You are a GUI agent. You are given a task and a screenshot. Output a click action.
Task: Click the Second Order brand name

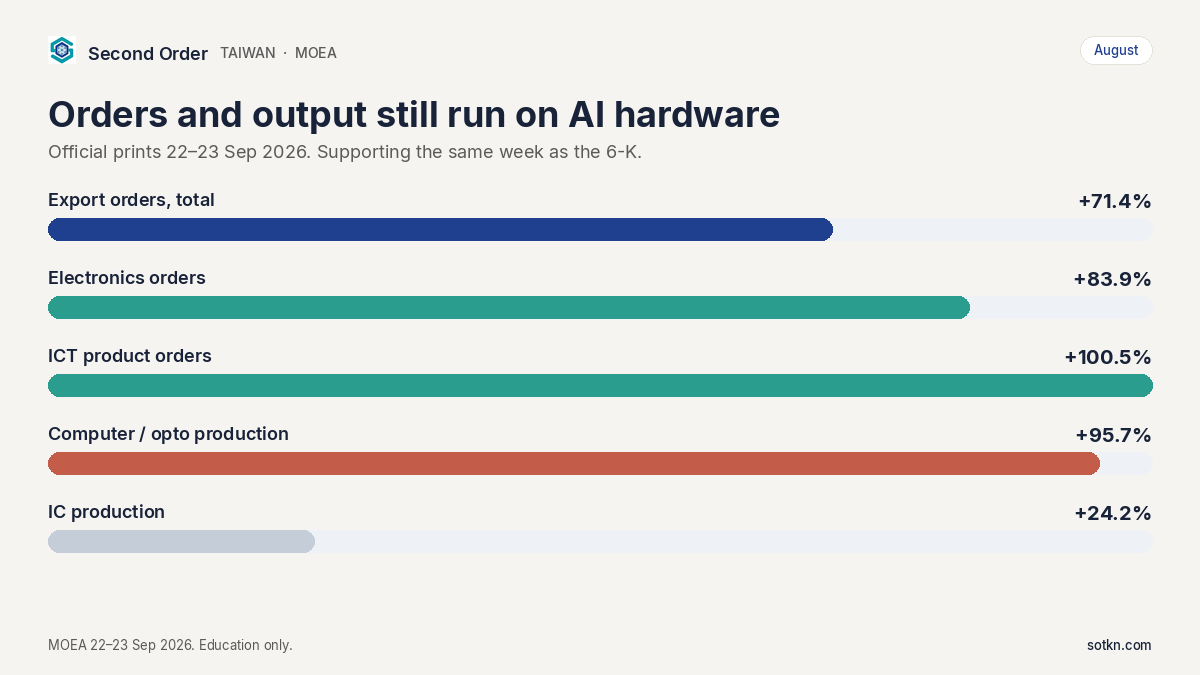coord(148,53)
